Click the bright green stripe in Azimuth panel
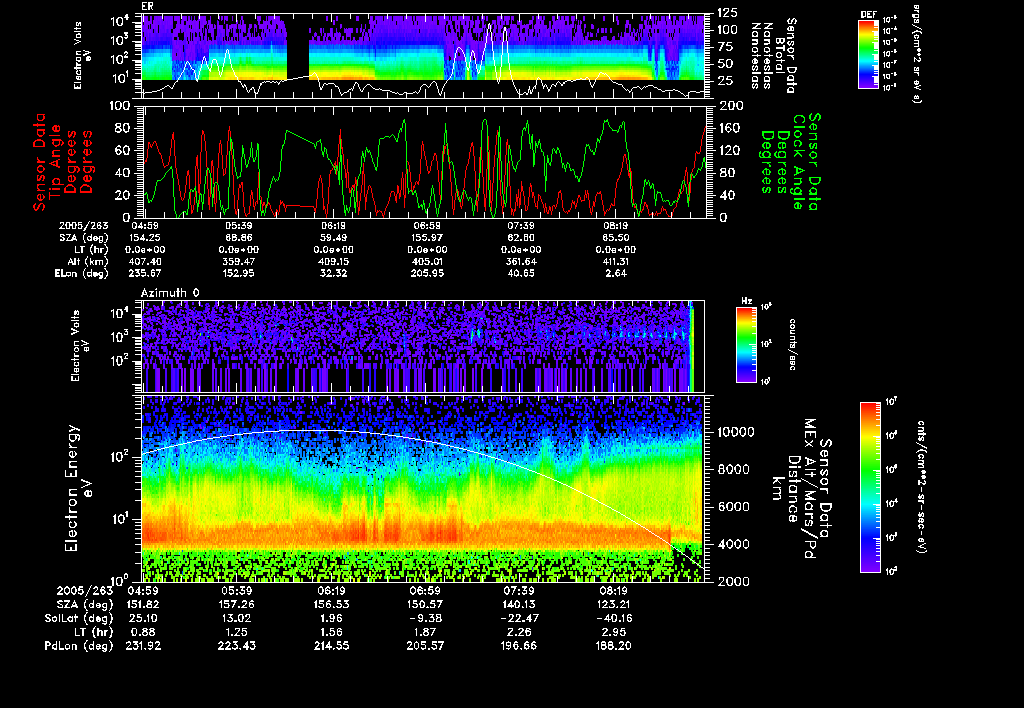The width and height of the screenshot is (1024, 708). (691, 346)
